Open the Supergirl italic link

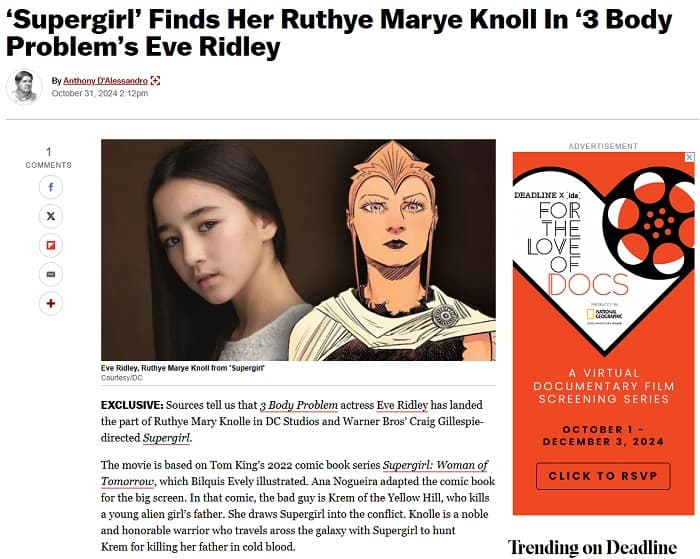tap(167, 438)
